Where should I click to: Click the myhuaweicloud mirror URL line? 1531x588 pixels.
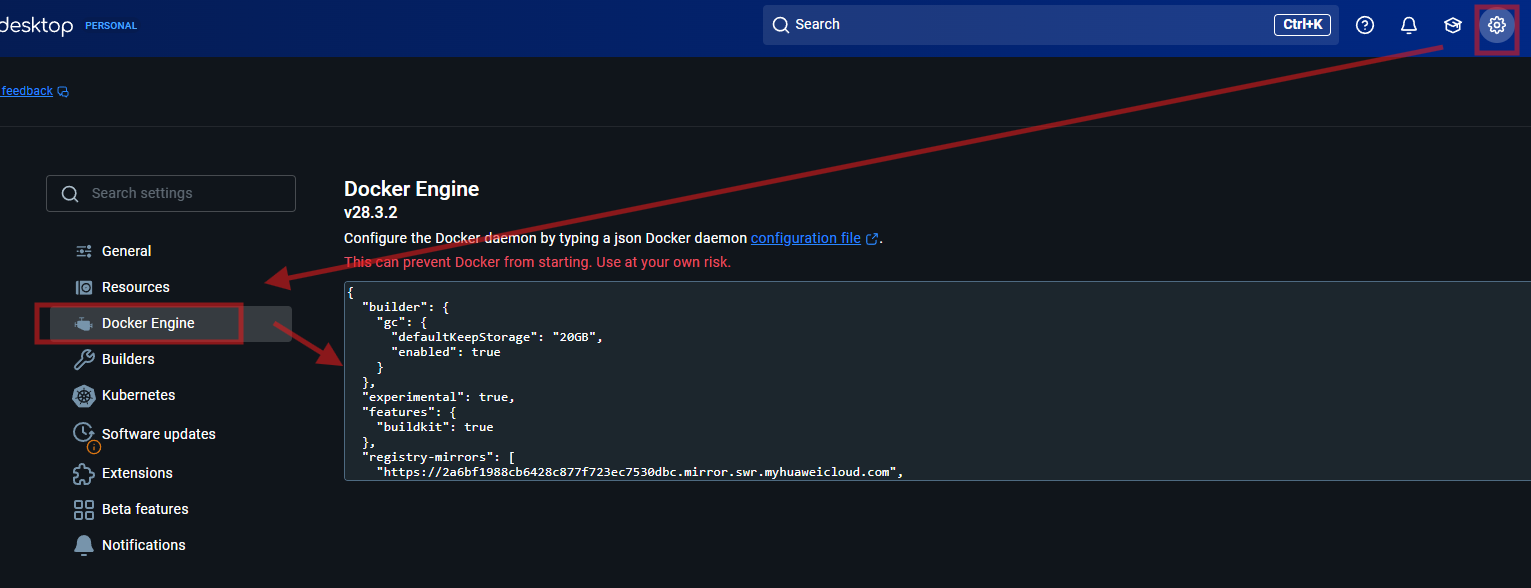(x=640, y=472)
